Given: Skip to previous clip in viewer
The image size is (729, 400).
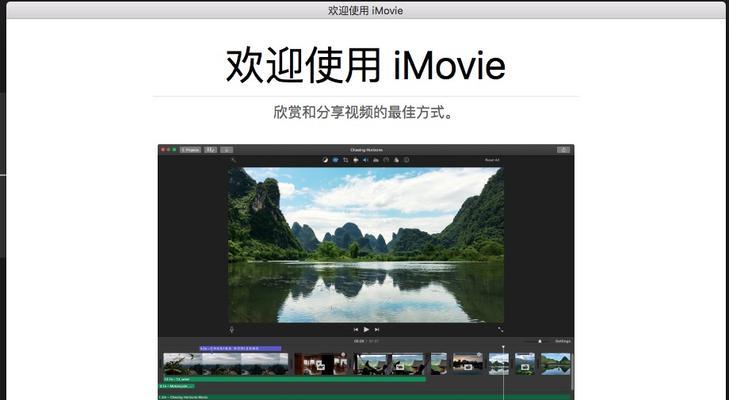Looking at the screenshot, I should tap(356, 329).
